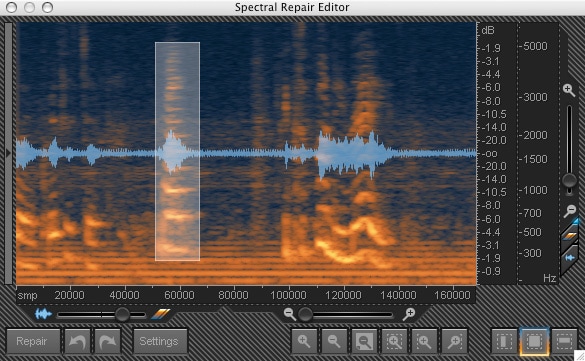Click the plain zoom in magnifier button

(x=304, y=341)
